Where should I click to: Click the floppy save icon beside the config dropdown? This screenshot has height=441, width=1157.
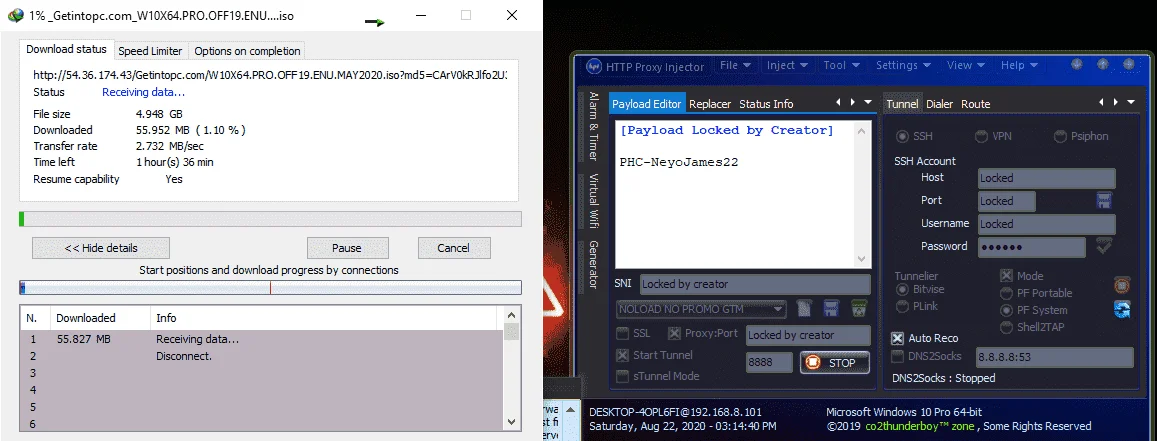pyautogui.click(x=831, y=308)
